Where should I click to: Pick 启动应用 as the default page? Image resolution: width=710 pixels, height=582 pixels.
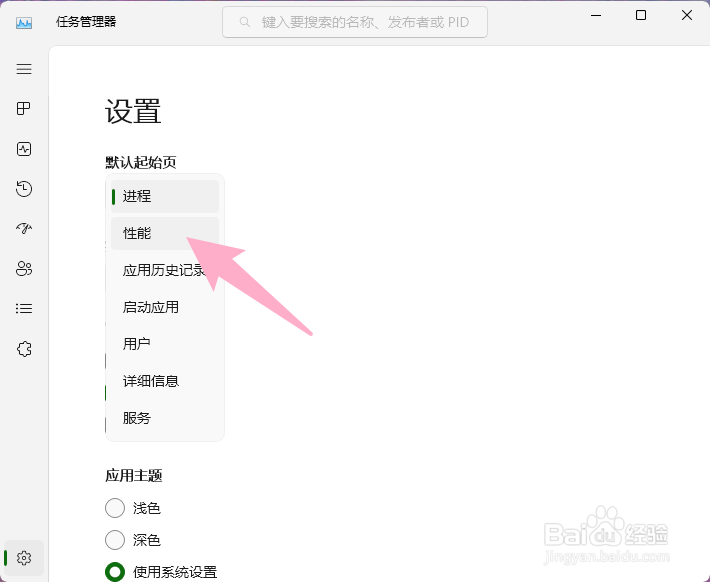pyautogui.click(x=165, y=308)
